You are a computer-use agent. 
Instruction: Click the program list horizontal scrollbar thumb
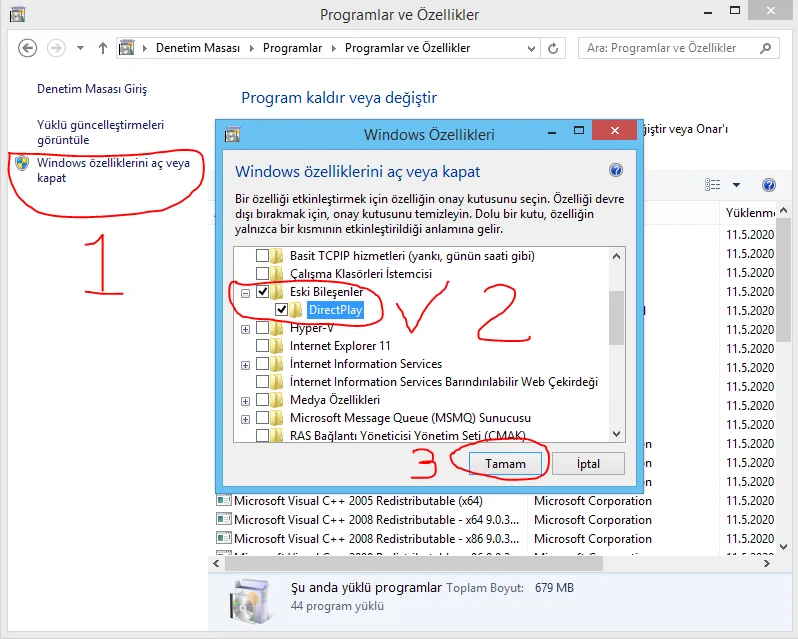coord(414,563)
